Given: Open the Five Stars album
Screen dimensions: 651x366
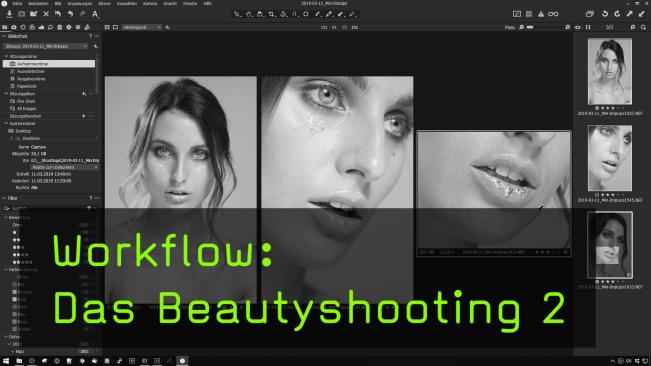Looking at the screenshot, I should (x=26, y=101).
